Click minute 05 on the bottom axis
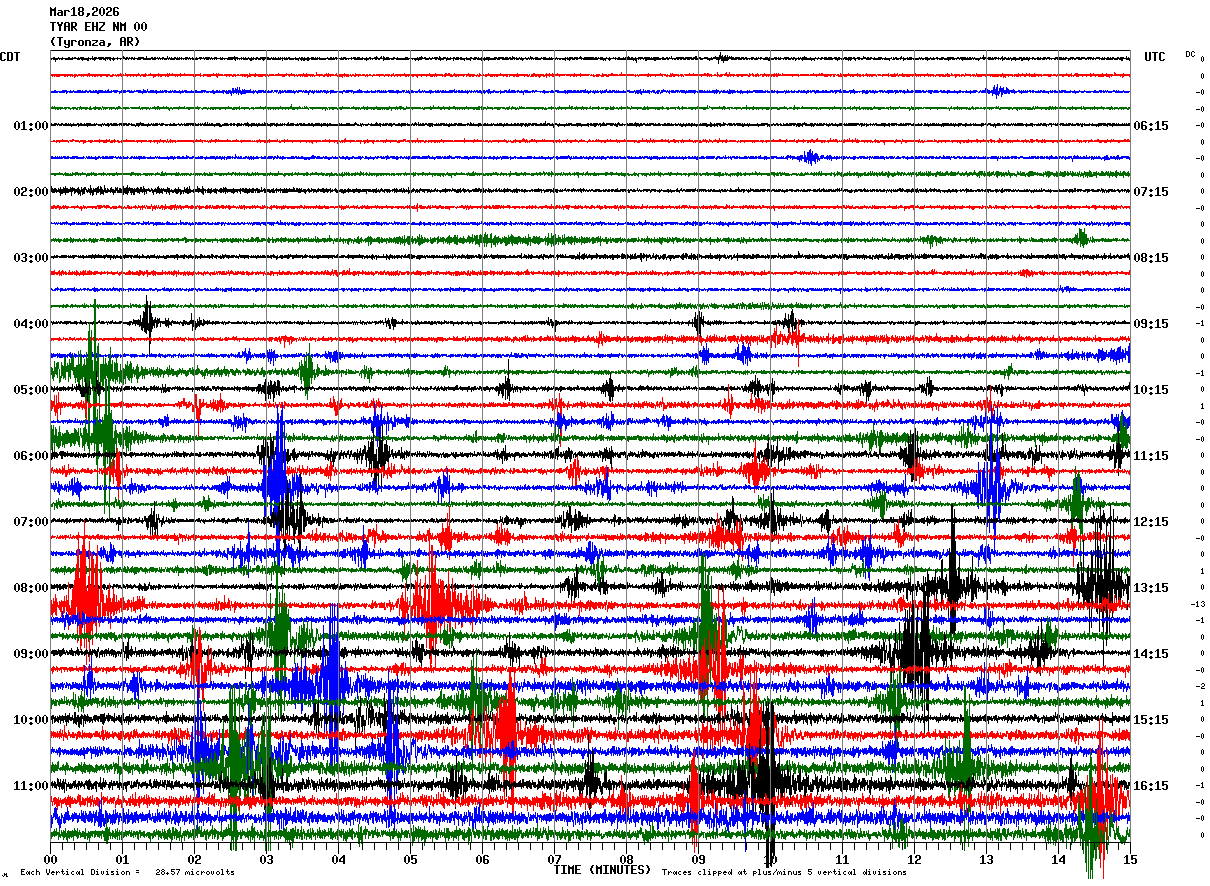Screen dimensions: 1210x886 click(x=411, y=859)
